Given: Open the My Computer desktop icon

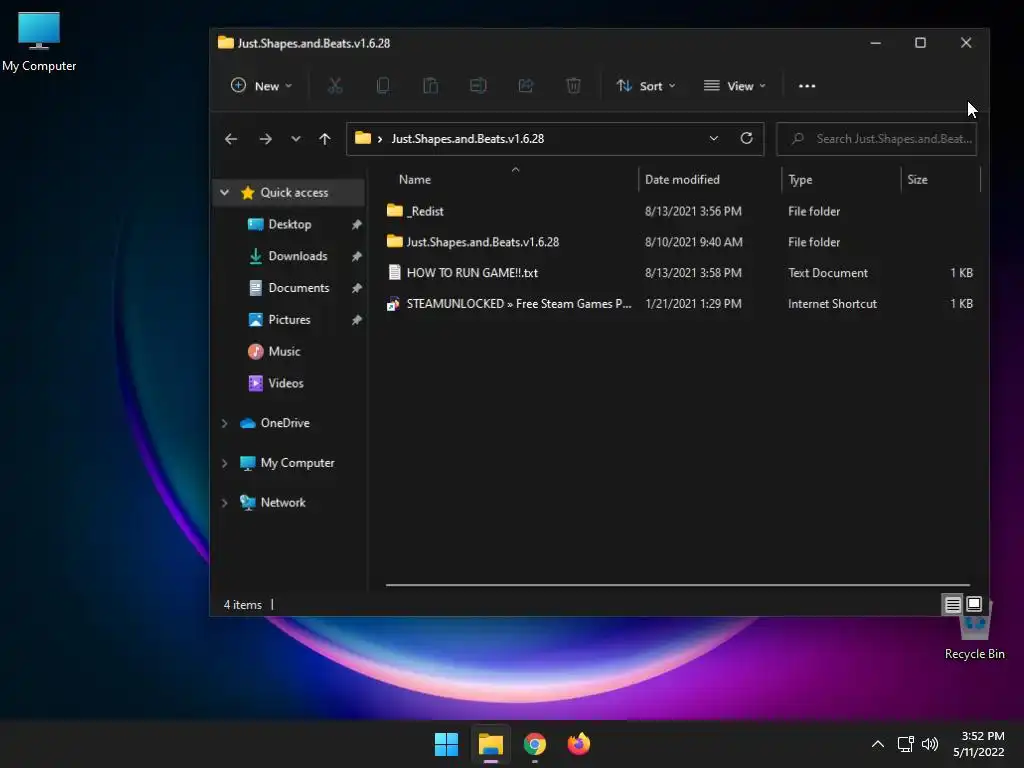Looking at the screenshot, I should pyautogui.click(x=39, y=42).
